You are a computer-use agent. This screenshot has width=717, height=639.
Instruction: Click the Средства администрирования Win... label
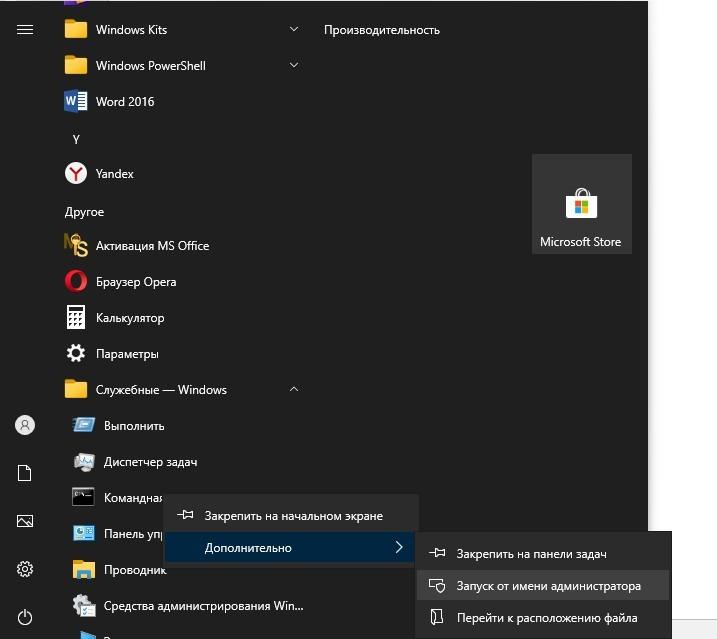pyautogui.click(x=203, y=606)
